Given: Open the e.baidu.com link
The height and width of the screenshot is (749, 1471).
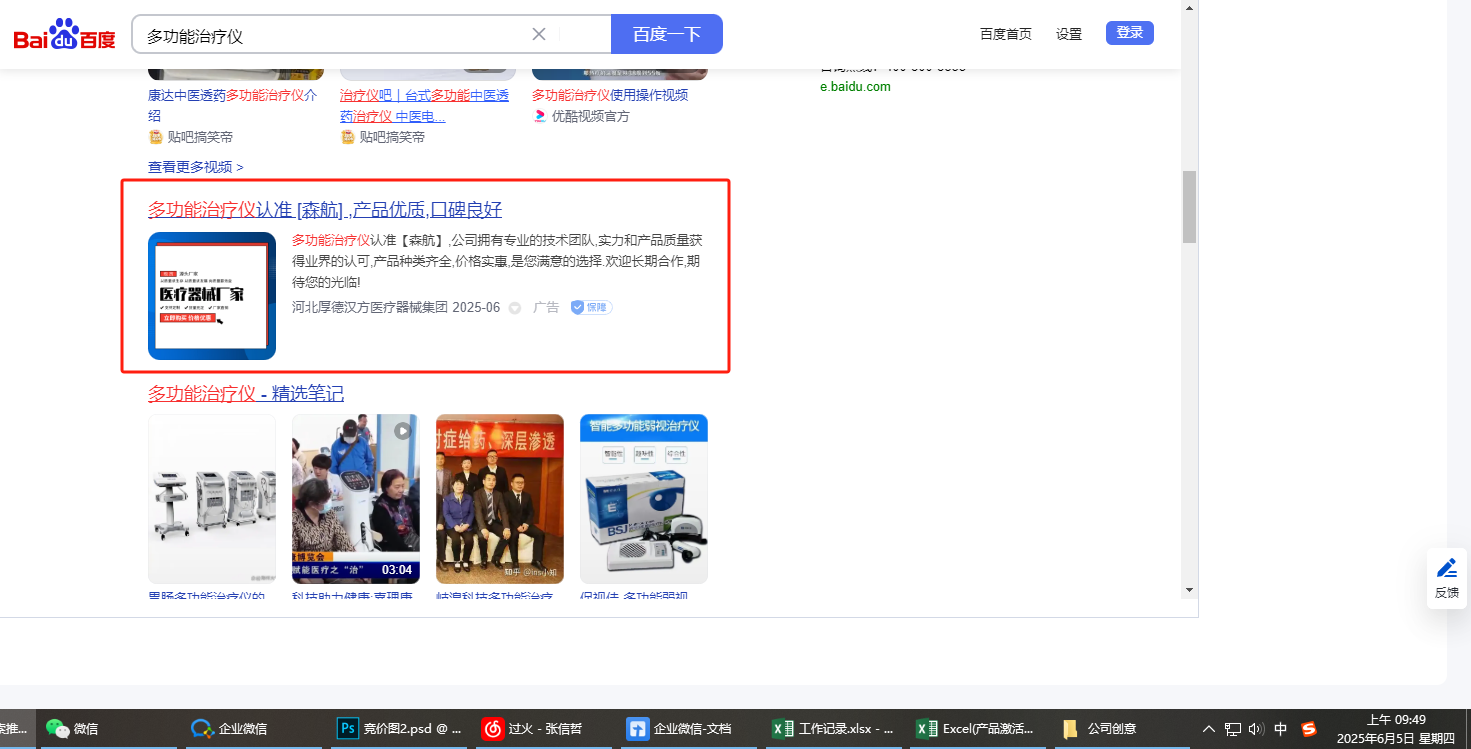Looking at the screenshot, I should [855, 87].
